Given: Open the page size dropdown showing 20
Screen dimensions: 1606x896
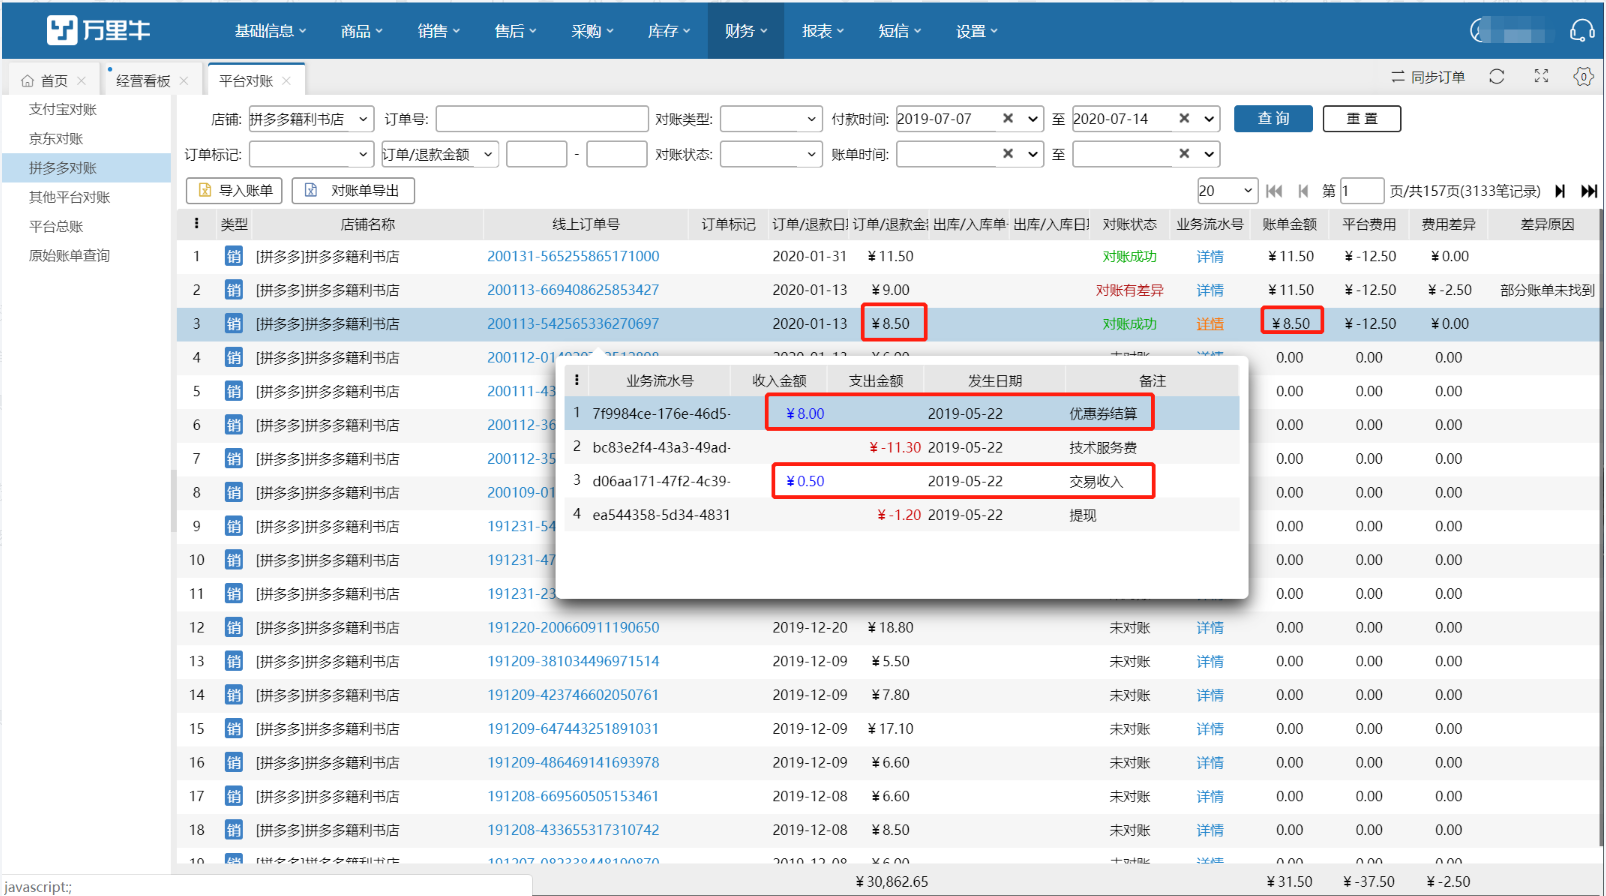Looking at the screenshot, I should point(1227,191).
